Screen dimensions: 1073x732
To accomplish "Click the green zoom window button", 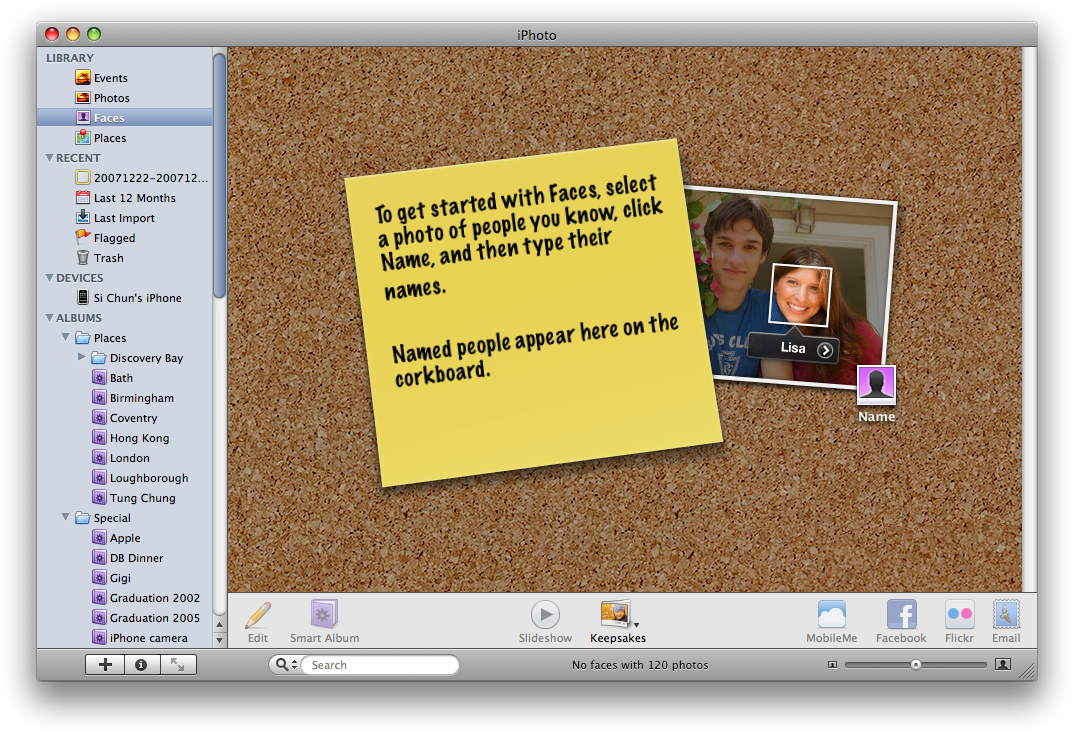I will (94, 34).
